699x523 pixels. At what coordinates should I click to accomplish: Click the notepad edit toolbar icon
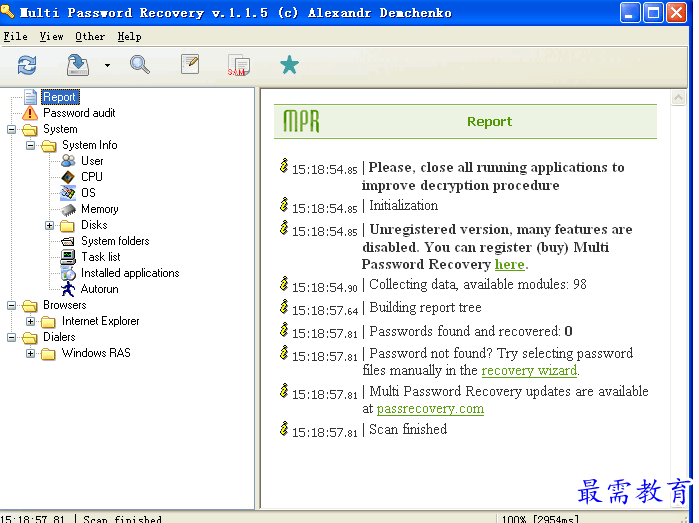[190, 64]
